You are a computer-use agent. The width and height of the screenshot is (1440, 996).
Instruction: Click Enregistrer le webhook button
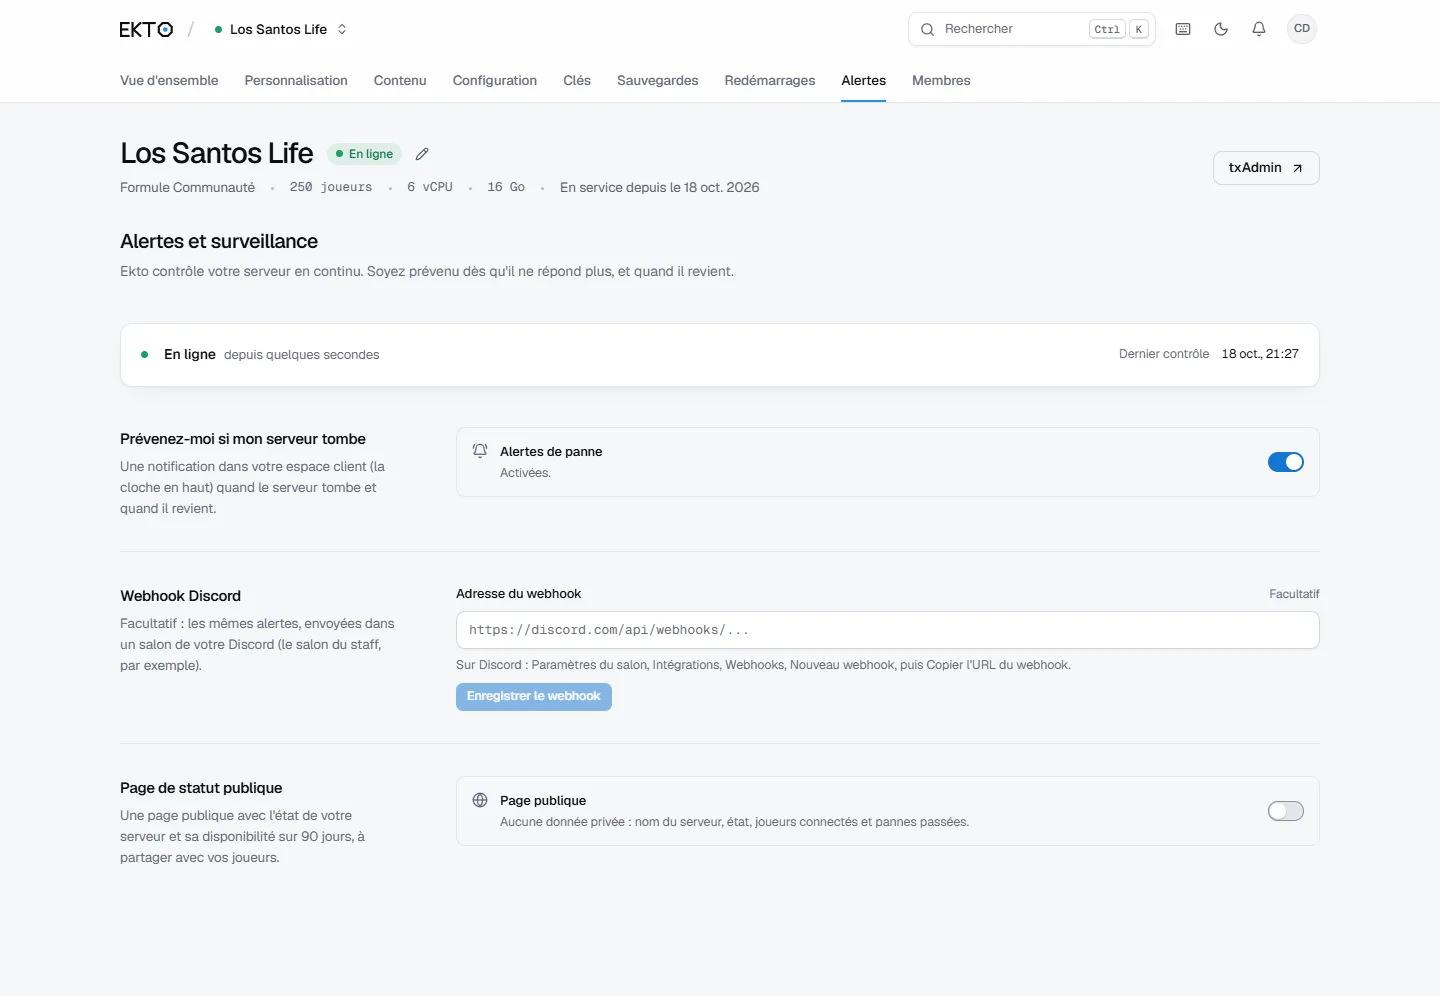534,696
